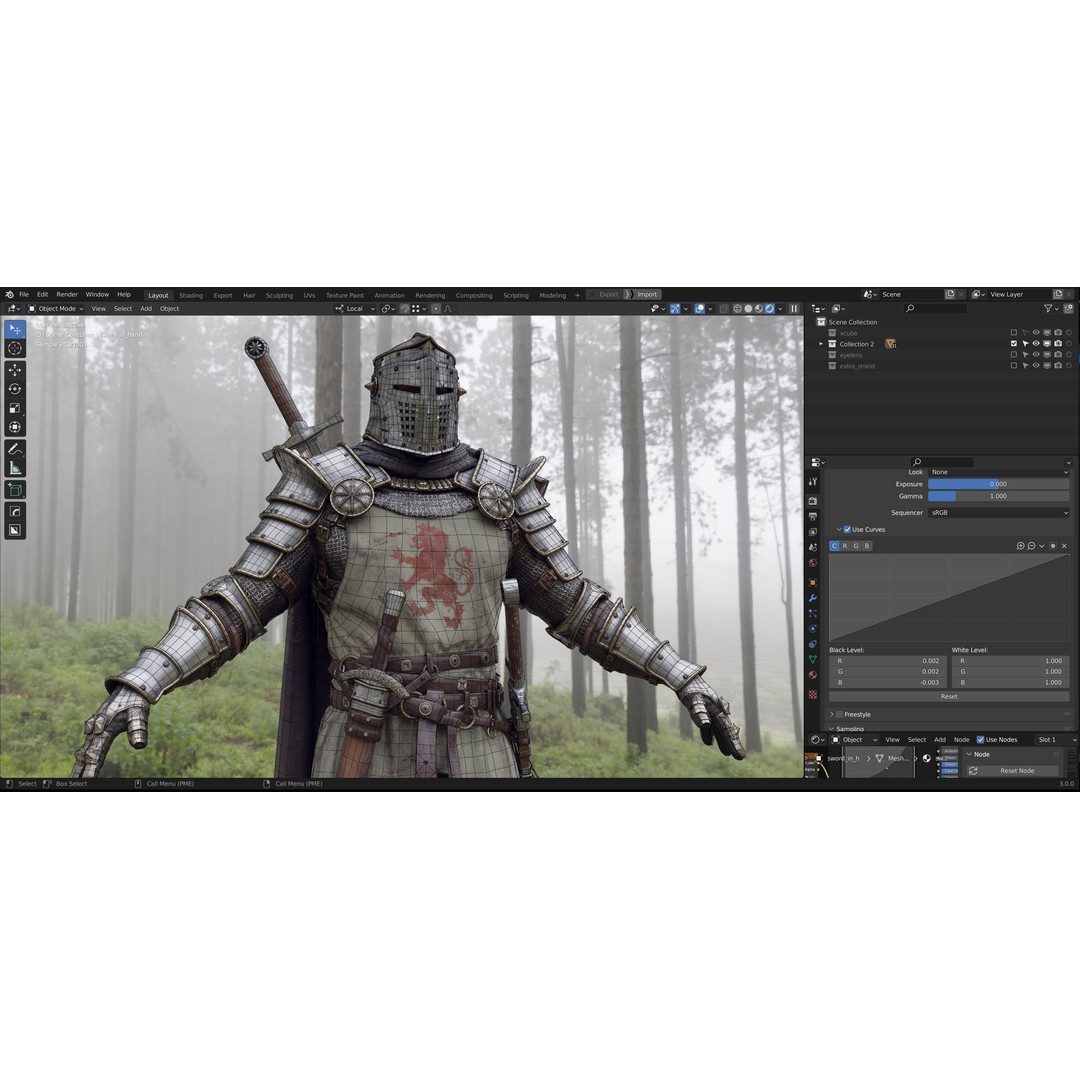The height and width of the screenshot is (1080, 1080).
Task: Switch to the Compositing workspace tab
Action: (x=474, y=295)
